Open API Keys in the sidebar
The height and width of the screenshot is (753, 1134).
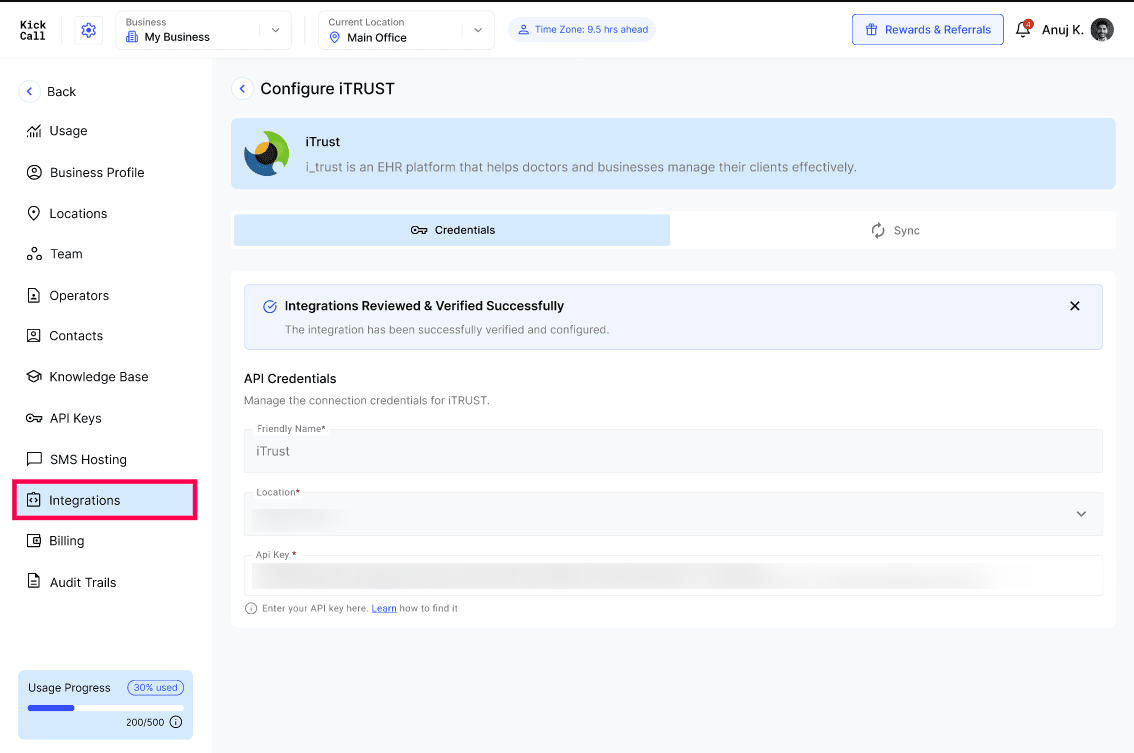click(x=105, y=418)
